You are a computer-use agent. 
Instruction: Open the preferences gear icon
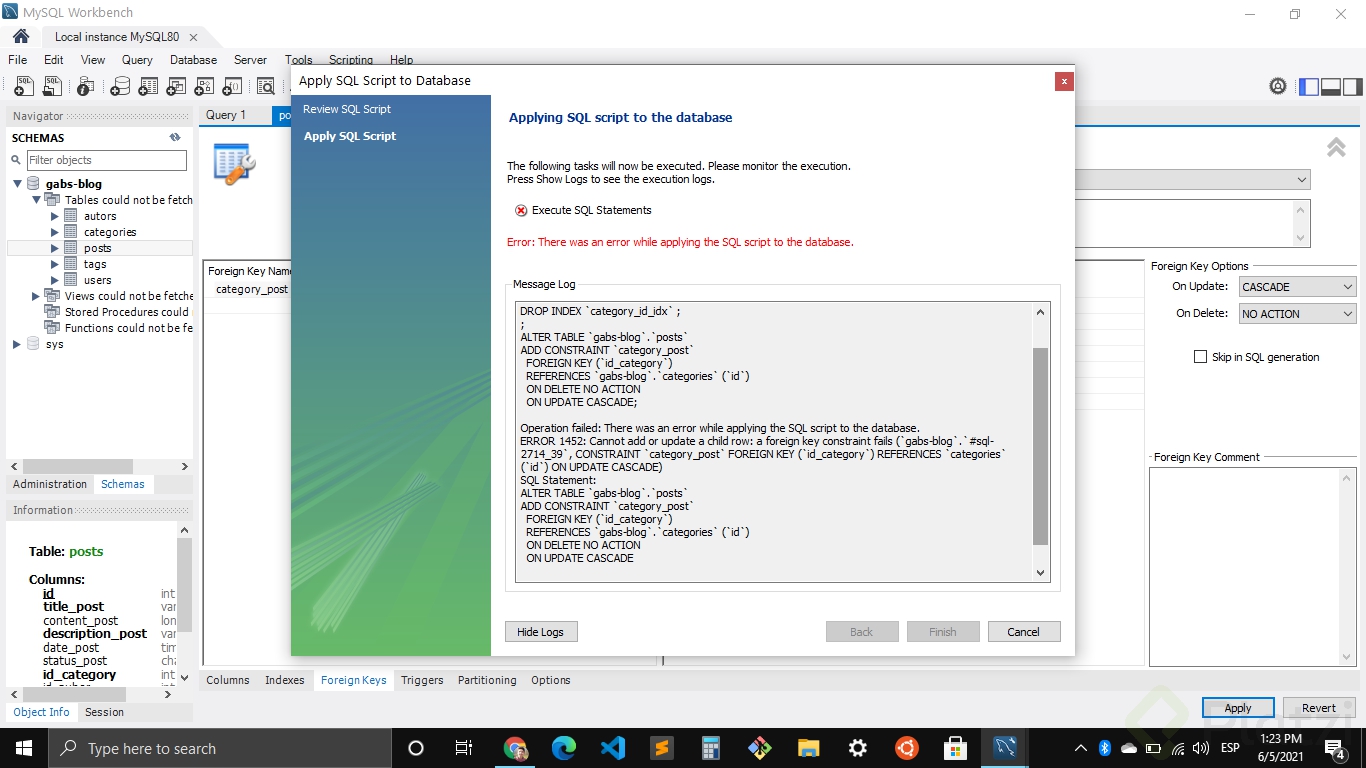click(1278, 87)
